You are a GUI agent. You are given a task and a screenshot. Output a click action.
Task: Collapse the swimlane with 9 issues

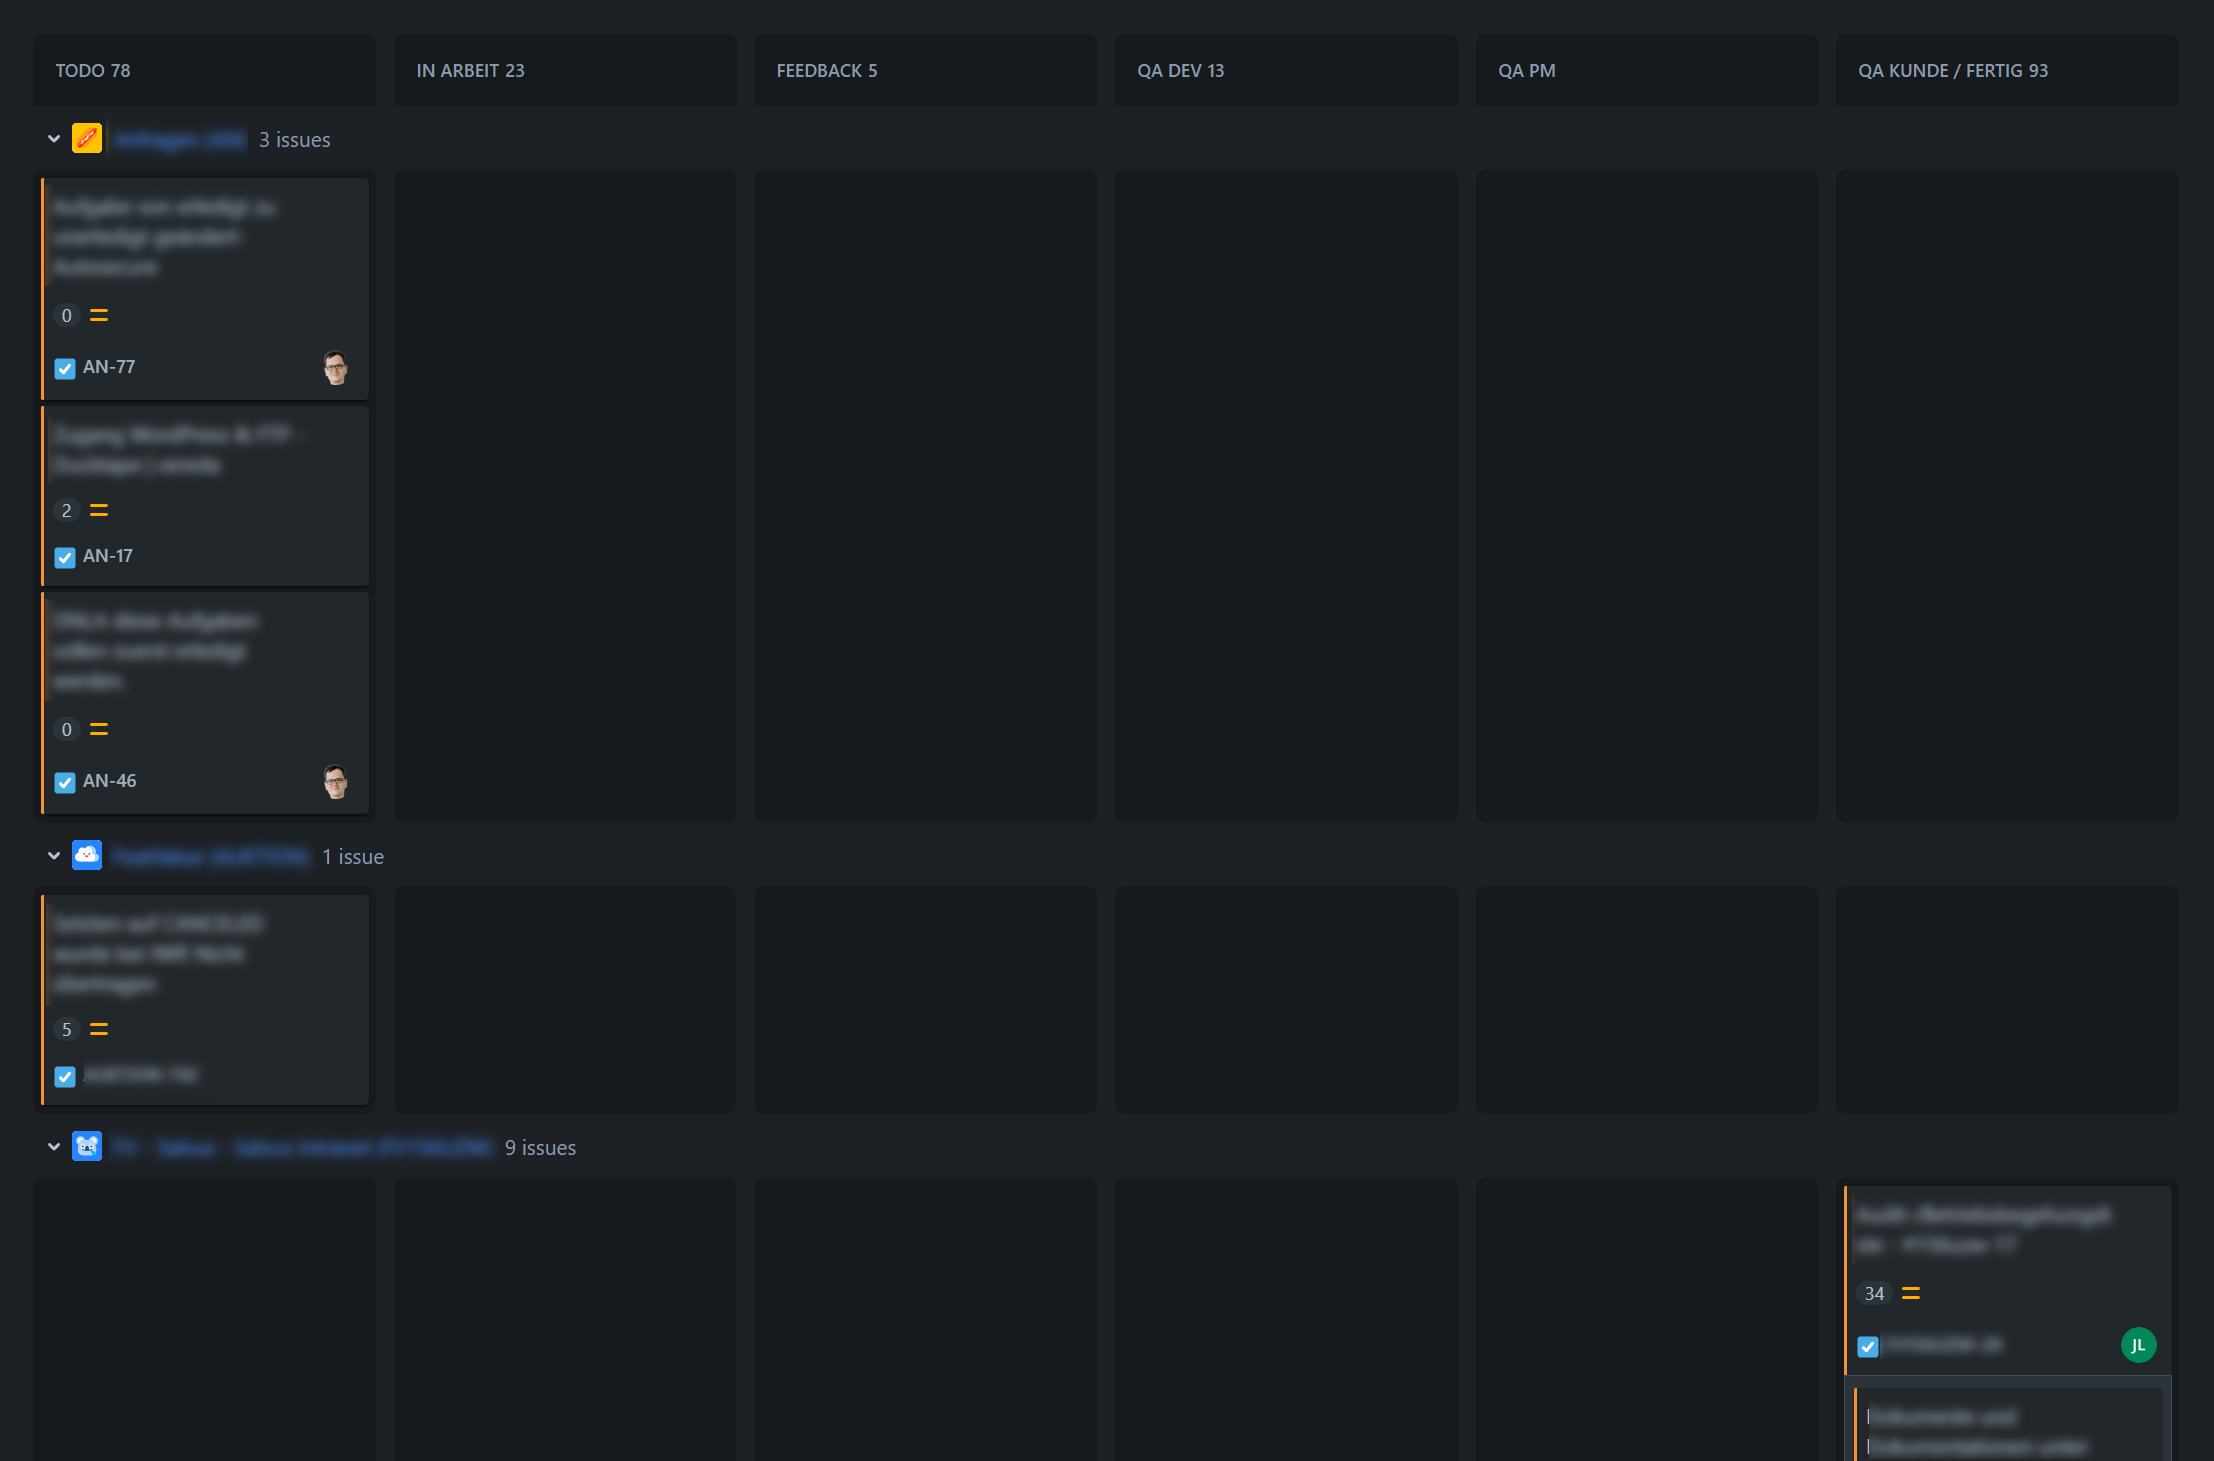(x=54, y=1147)
